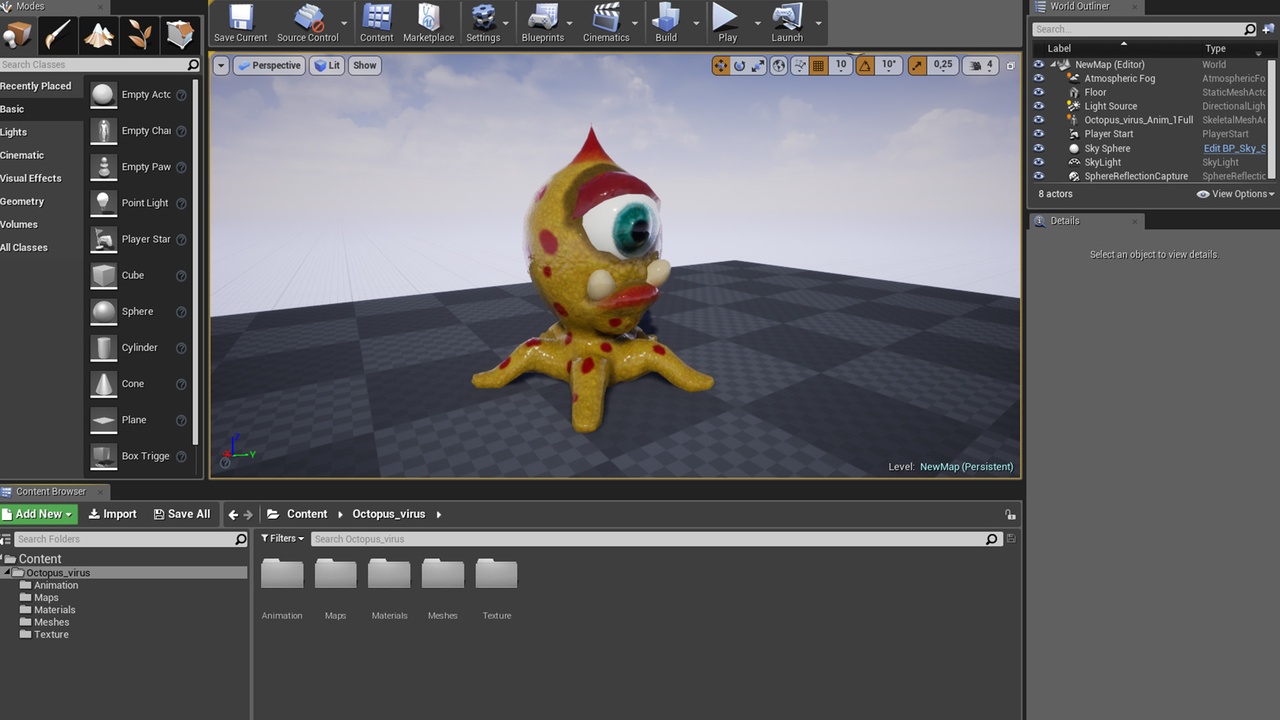Viewport: 1280px width, 720px height.
Task: Click Save All button
Action: 182,514
